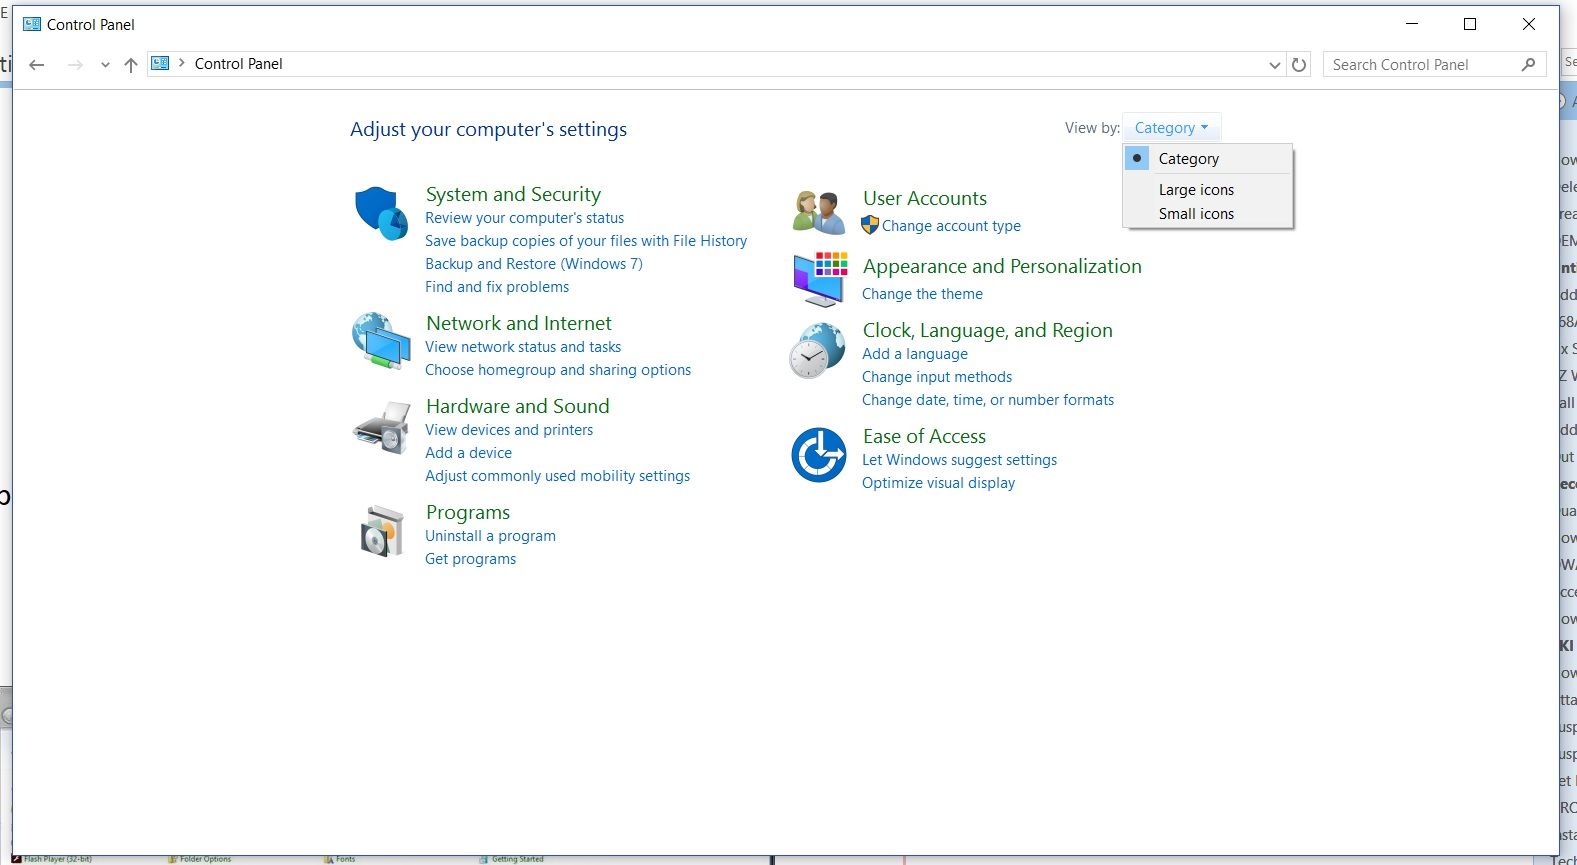The width and height of the screenshot is (1577, 865).
Task: Click the search magnifier icon
Action: [1528, 65]
